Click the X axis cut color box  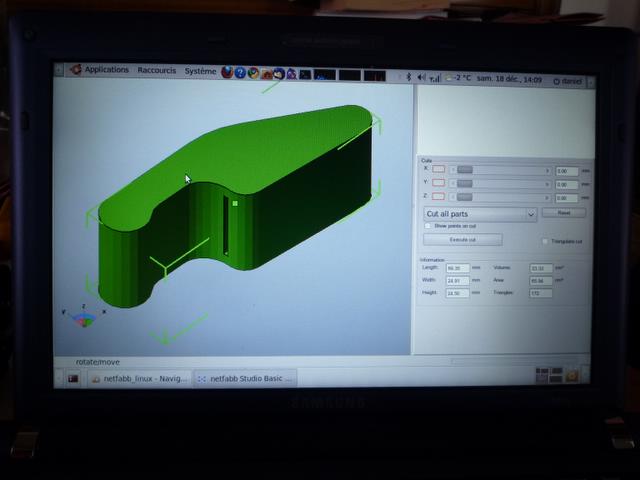439,170
